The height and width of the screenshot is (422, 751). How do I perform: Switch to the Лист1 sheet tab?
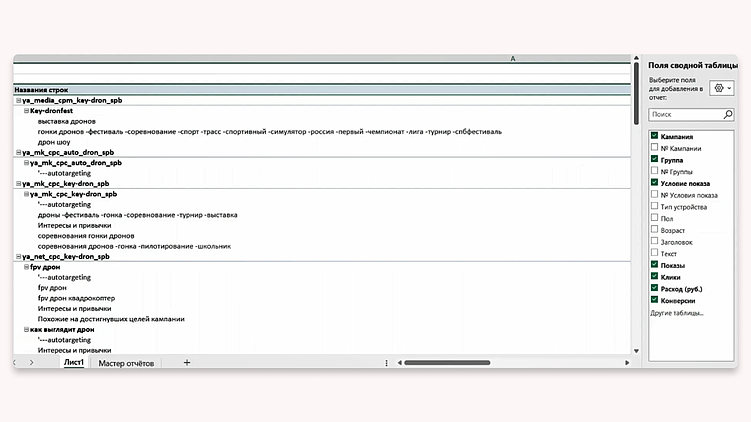74,363
